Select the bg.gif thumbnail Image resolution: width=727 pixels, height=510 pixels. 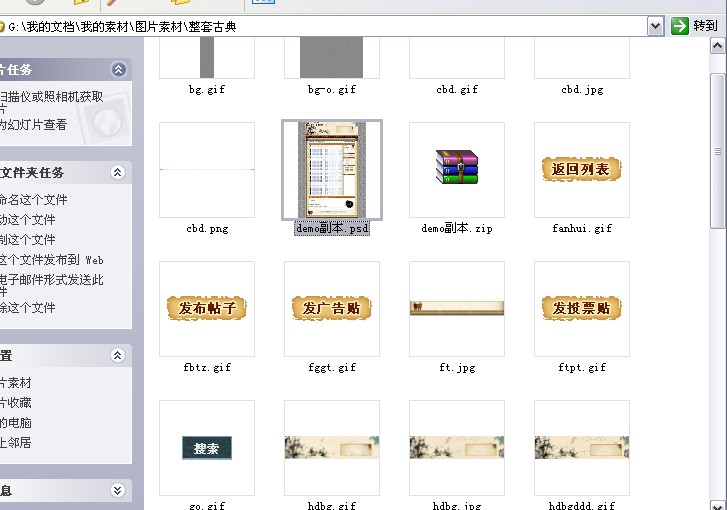[207, 57]
